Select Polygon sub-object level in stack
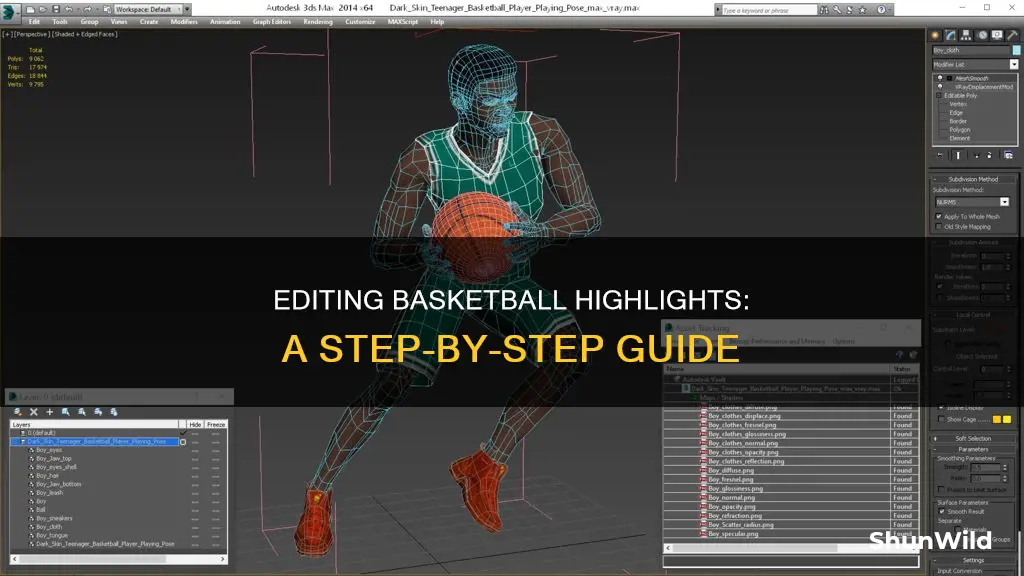1024x576 pixels. click(x=959, y=130)
